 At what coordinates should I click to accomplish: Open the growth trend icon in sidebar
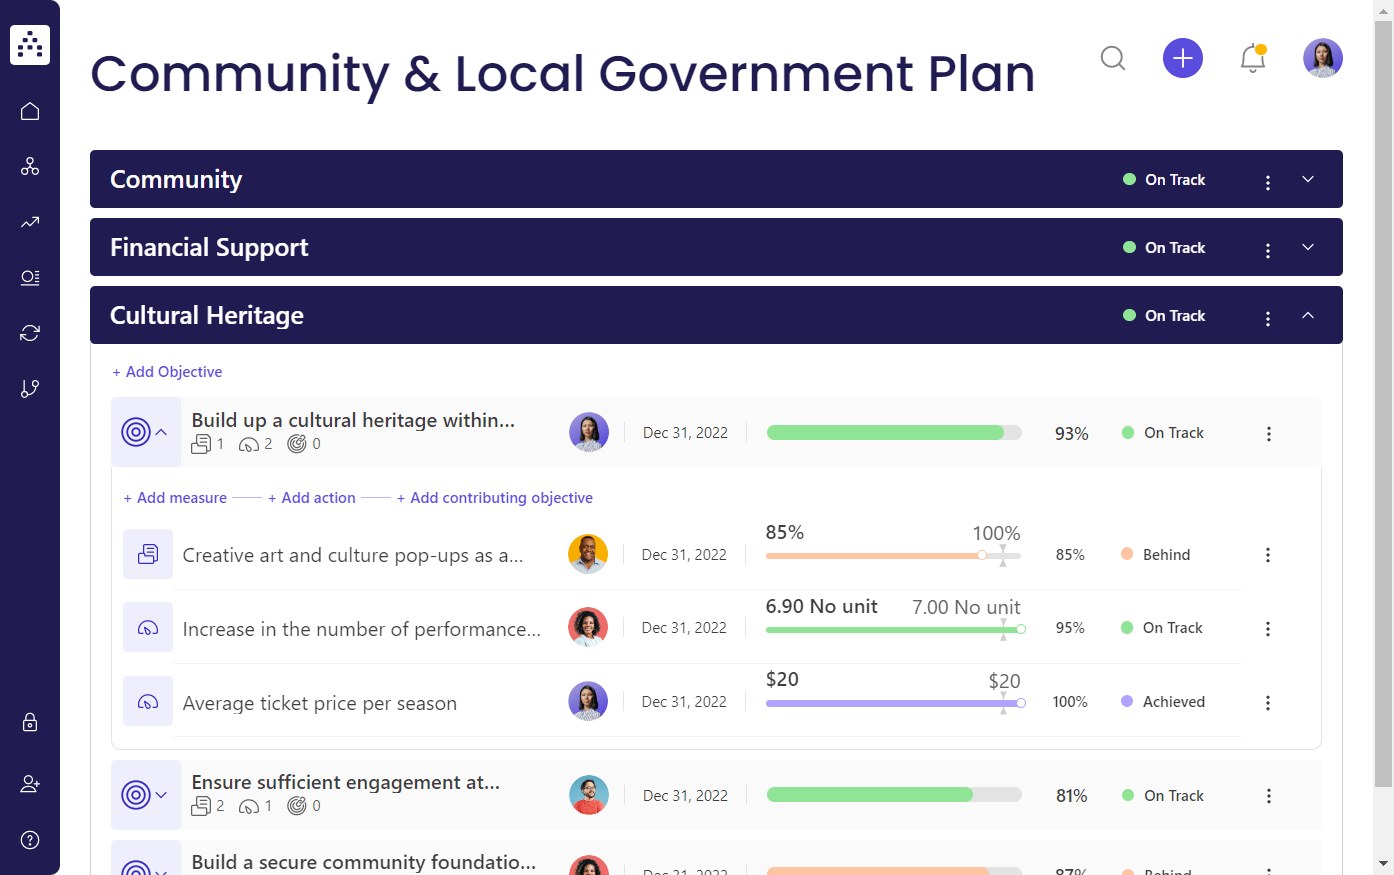tap(30, 222)
